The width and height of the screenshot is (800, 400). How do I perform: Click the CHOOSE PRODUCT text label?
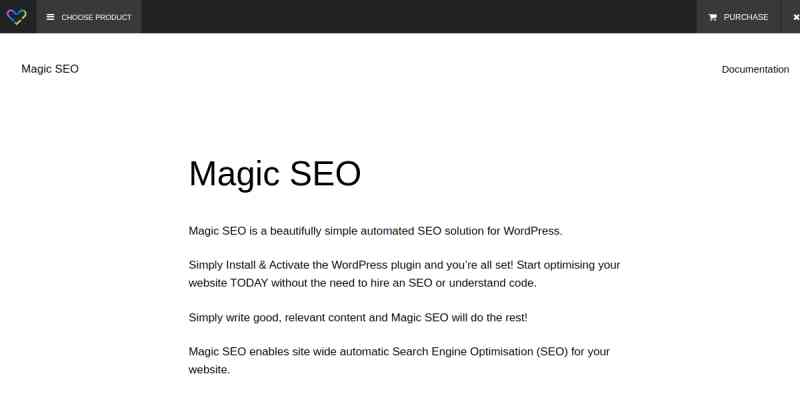tap(96, 17)
